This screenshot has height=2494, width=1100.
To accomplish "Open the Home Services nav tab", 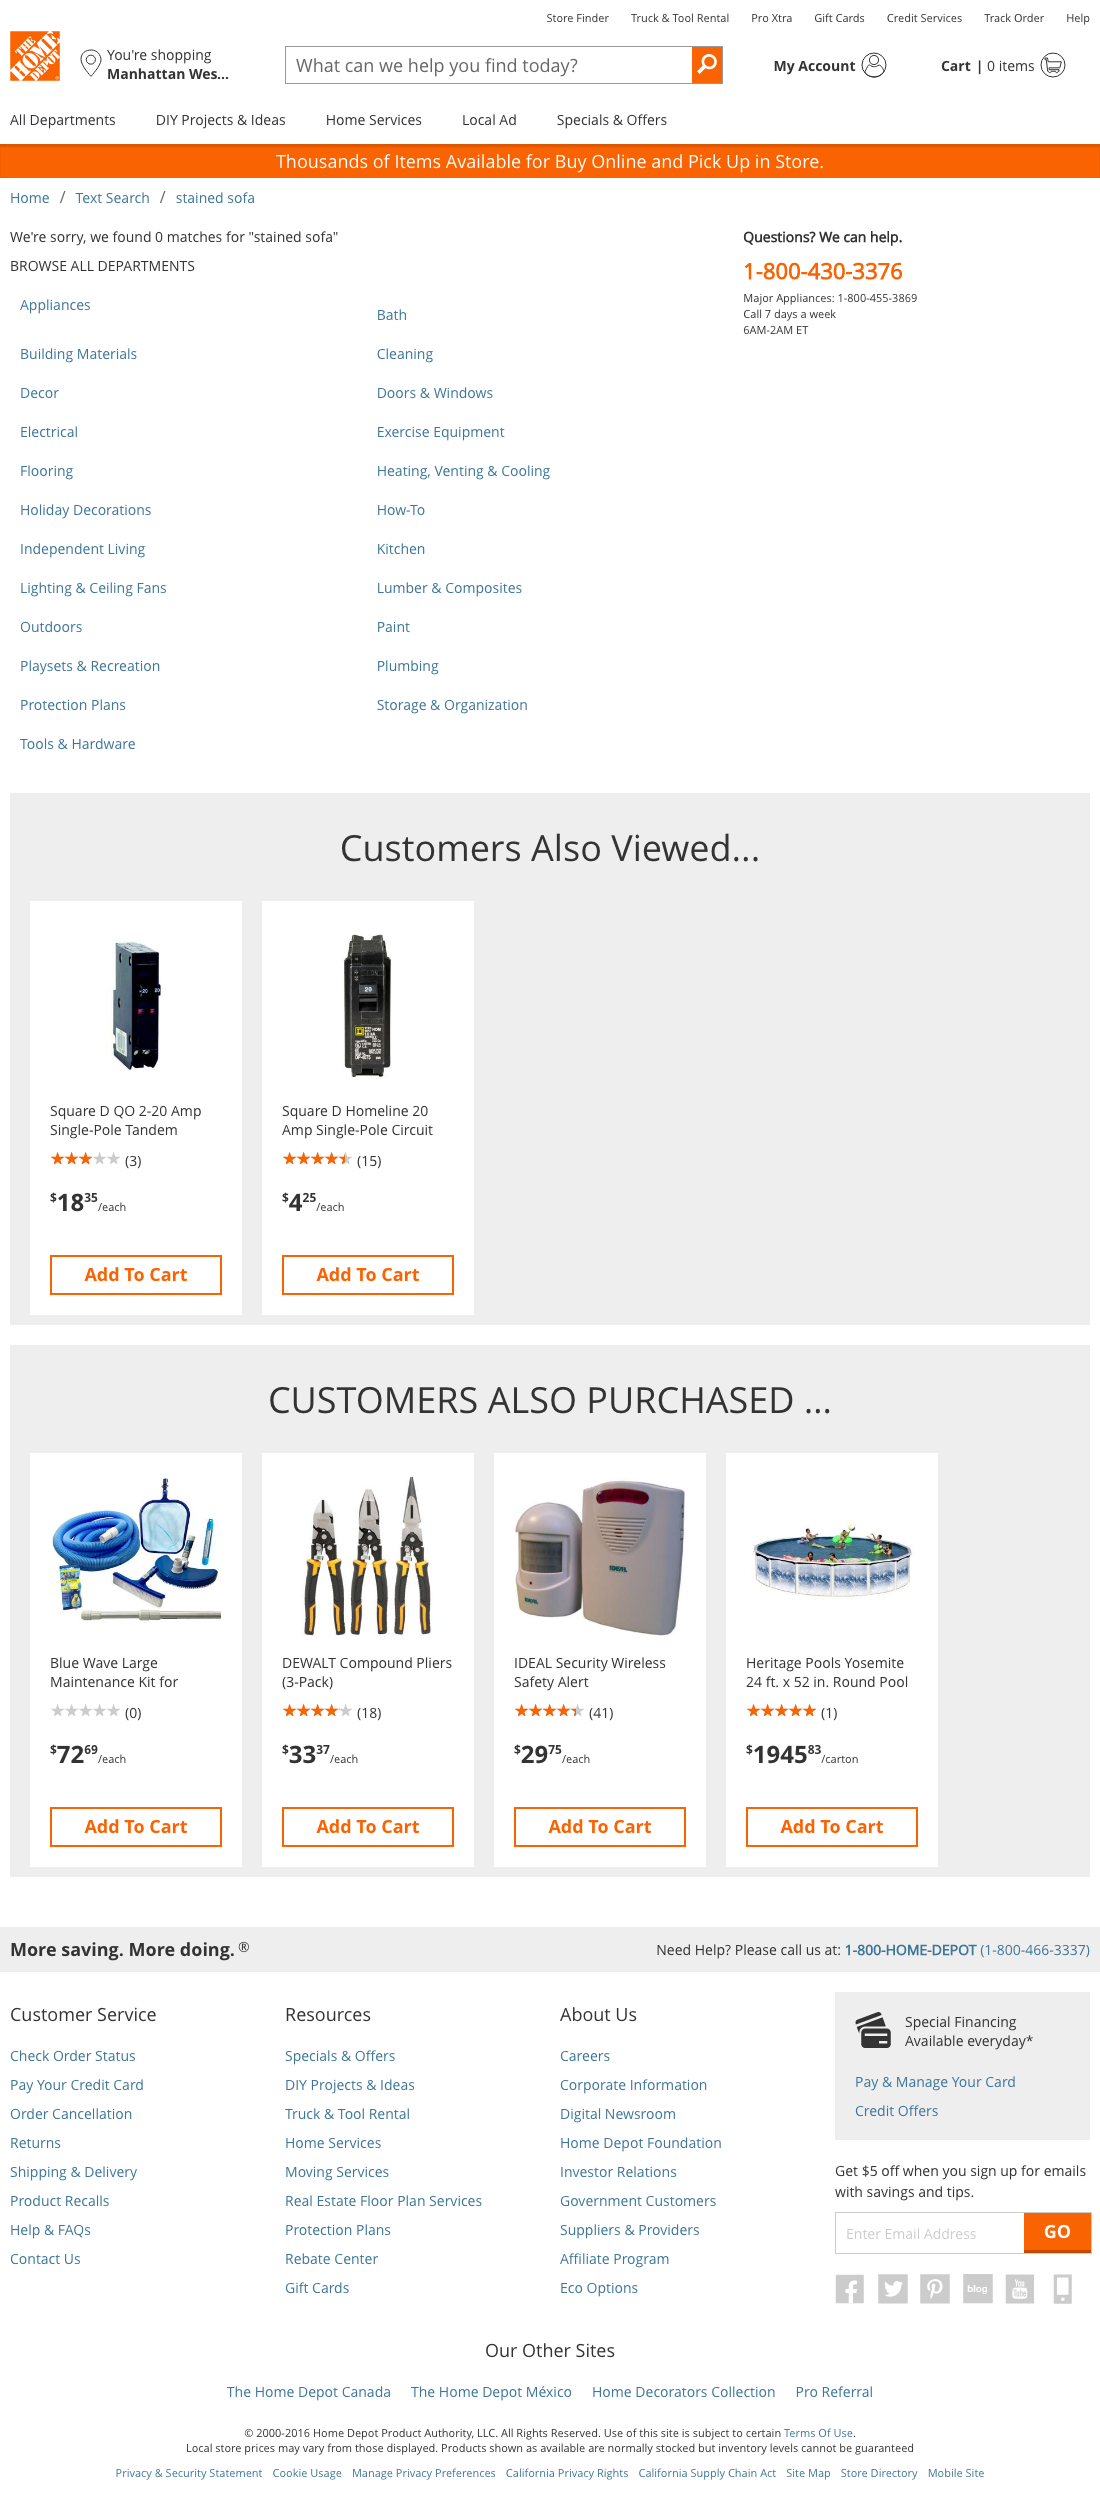I will (373, 119).
